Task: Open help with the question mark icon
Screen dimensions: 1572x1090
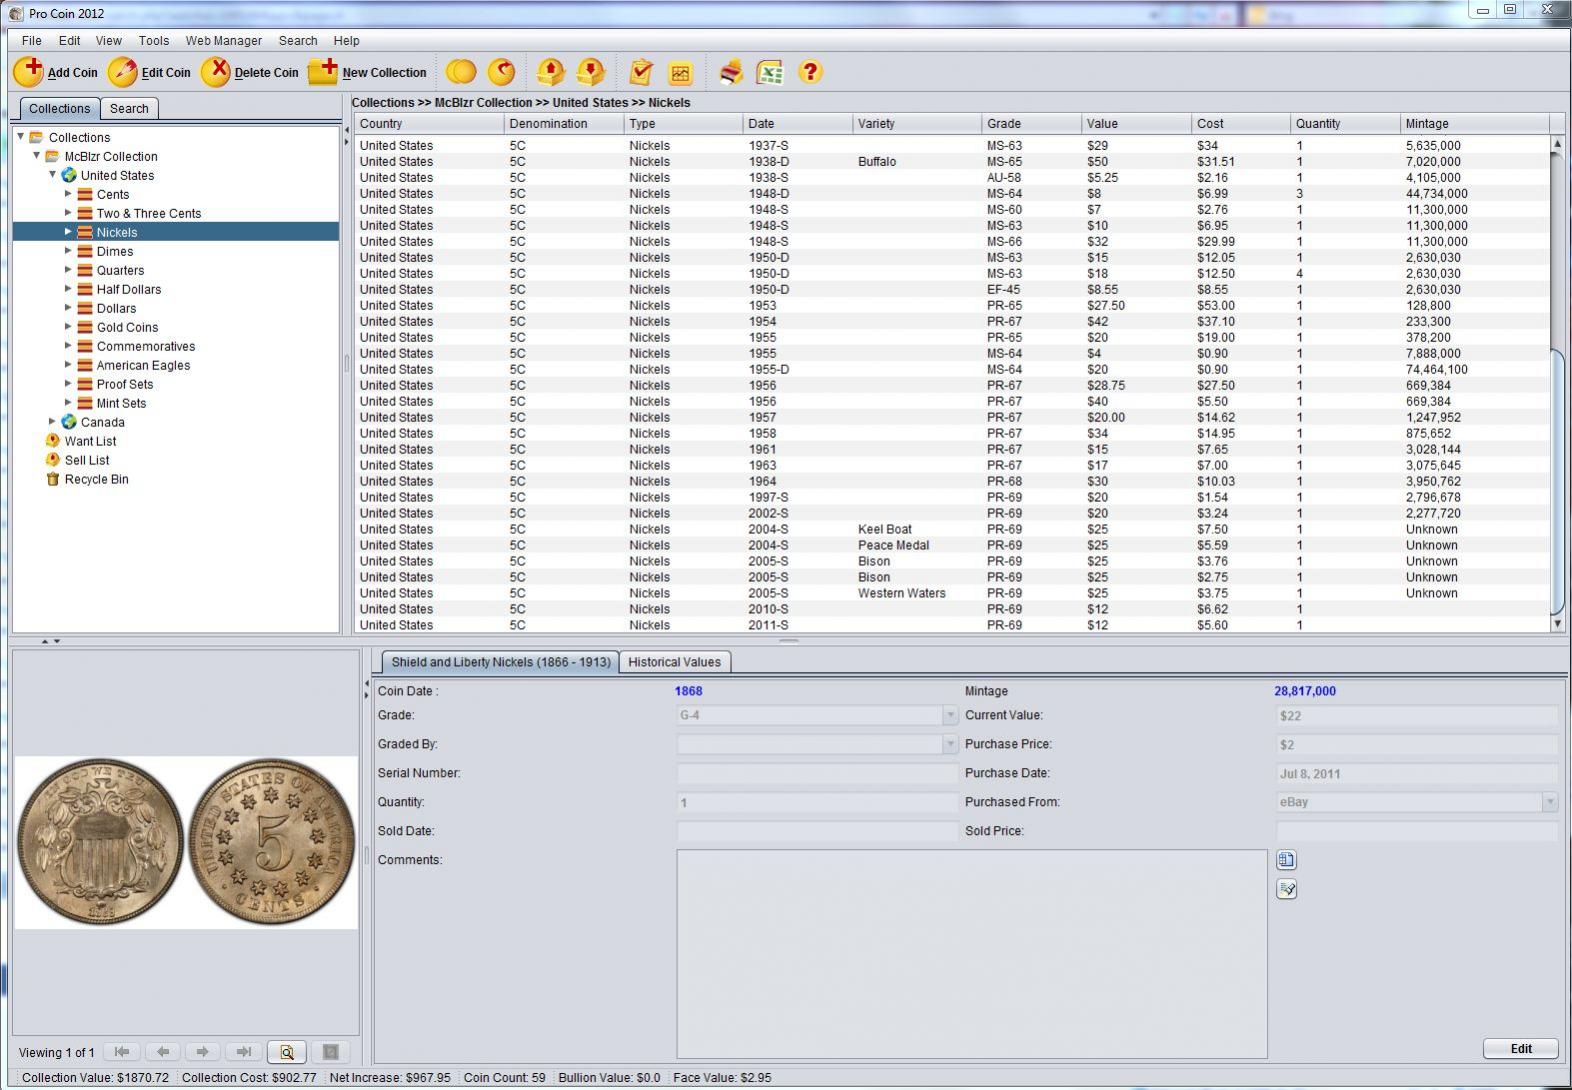Action: tap(810, 72)
